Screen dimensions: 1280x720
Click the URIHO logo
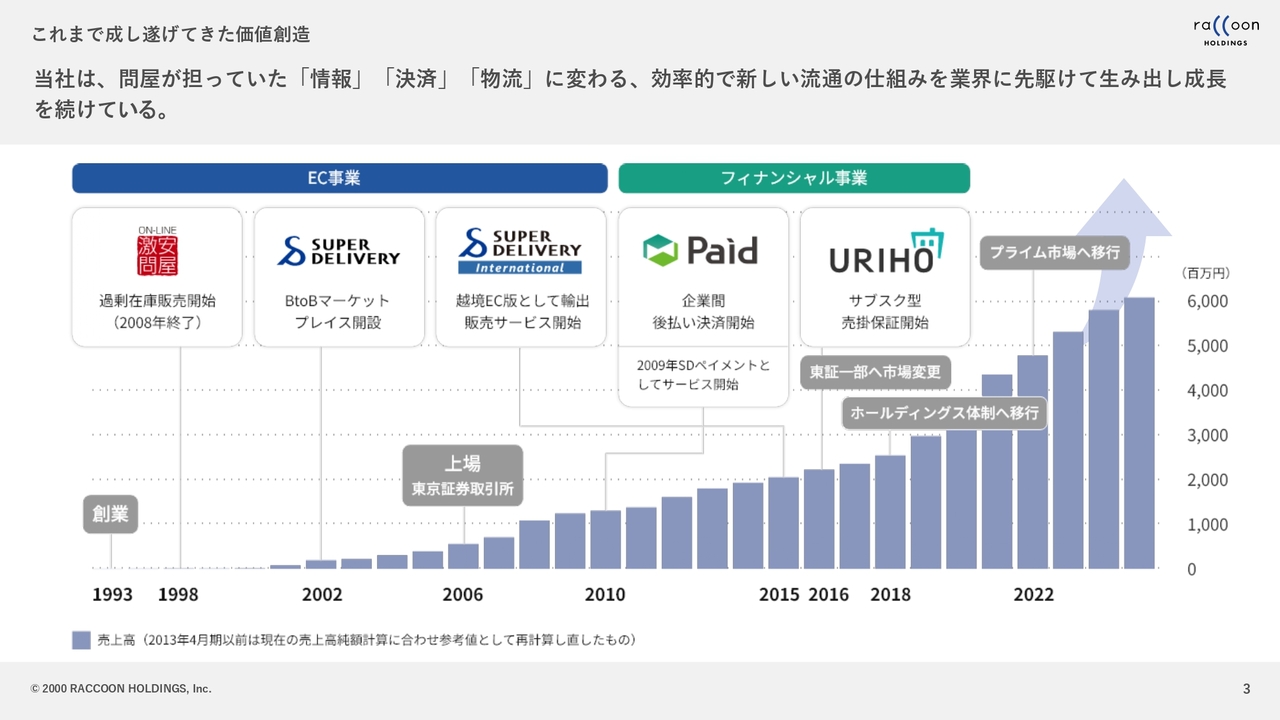[885, 252]
